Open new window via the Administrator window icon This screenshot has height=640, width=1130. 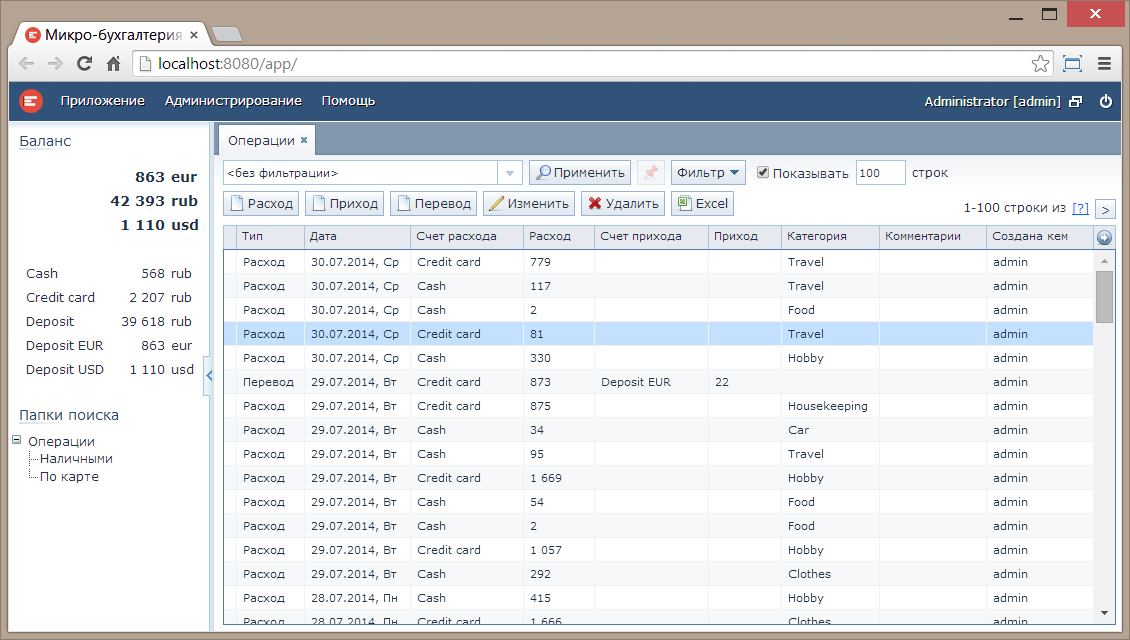[x=1075, y=102]
